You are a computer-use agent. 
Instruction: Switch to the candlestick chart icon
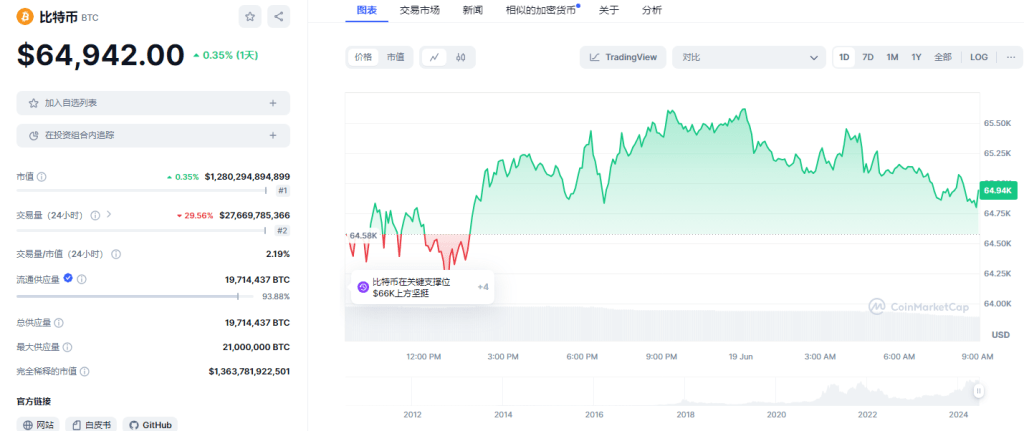click(x=461, y=57)
